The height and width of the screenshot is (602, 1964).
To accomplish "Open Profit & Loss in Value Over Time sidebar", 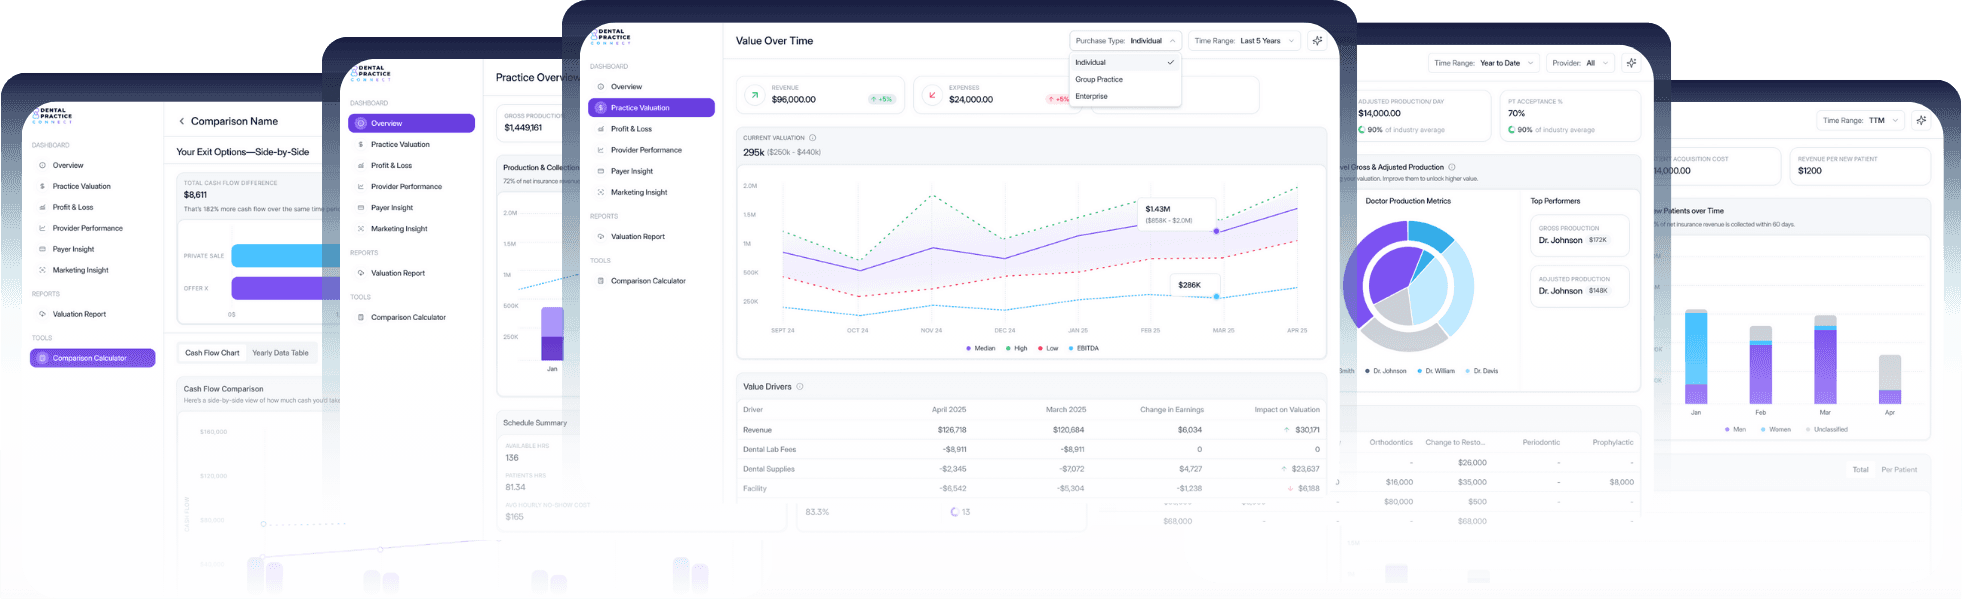I will (631, 129).
